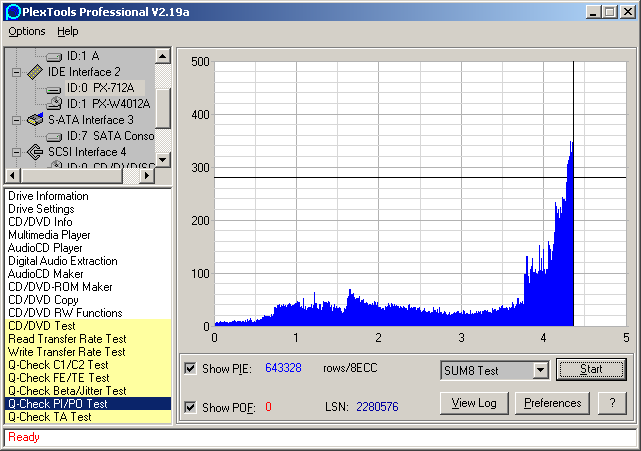Select Q-Check PI/PO Test

pos(88,404)
